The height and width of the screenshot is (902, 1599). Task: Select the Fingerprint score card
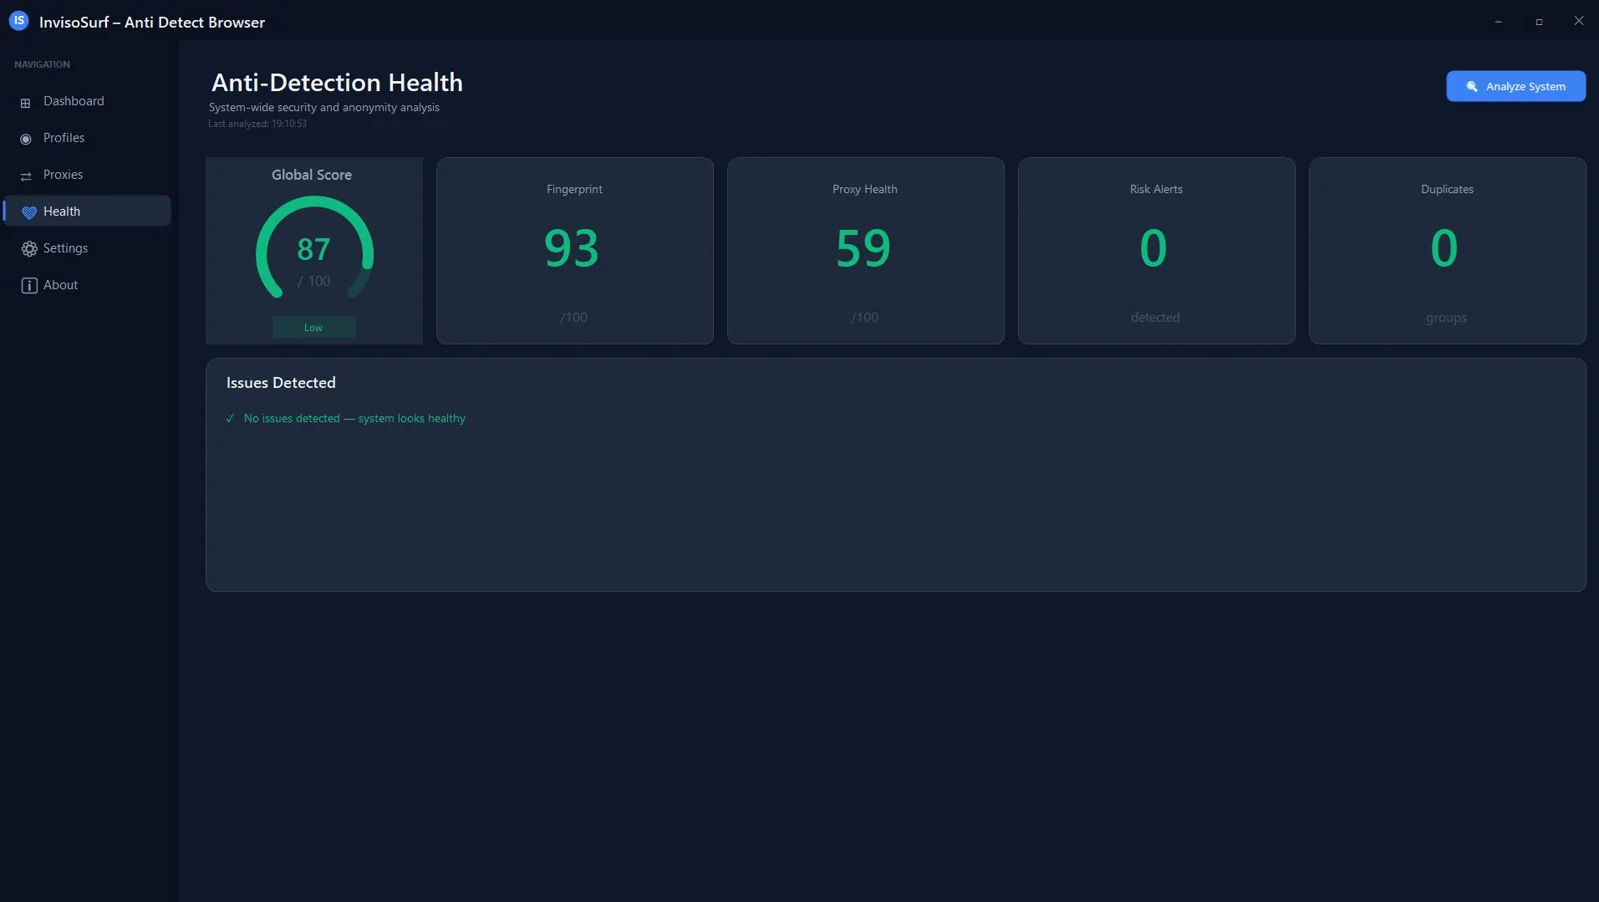point(575,250)
